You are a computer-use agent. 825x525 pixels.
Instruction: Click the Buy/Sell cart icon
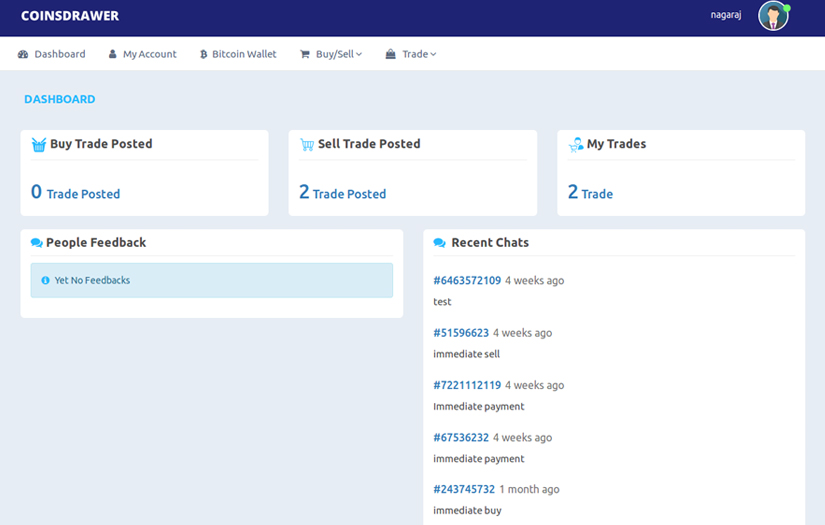click(x=305, y=54)
